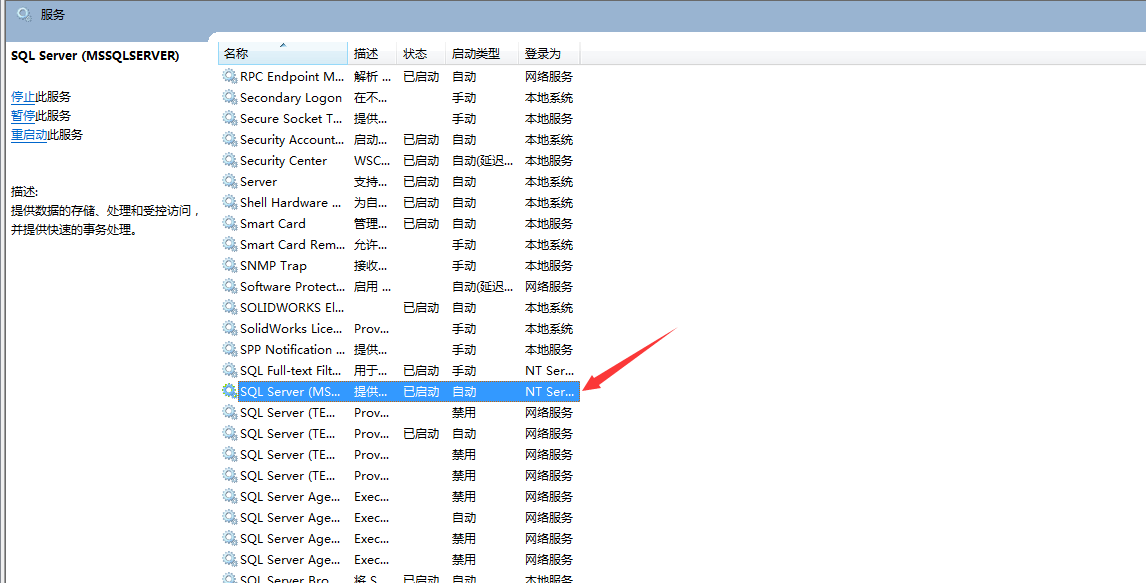
Task: Click the 暂停 link to pause the service
Action: (23, 115)
